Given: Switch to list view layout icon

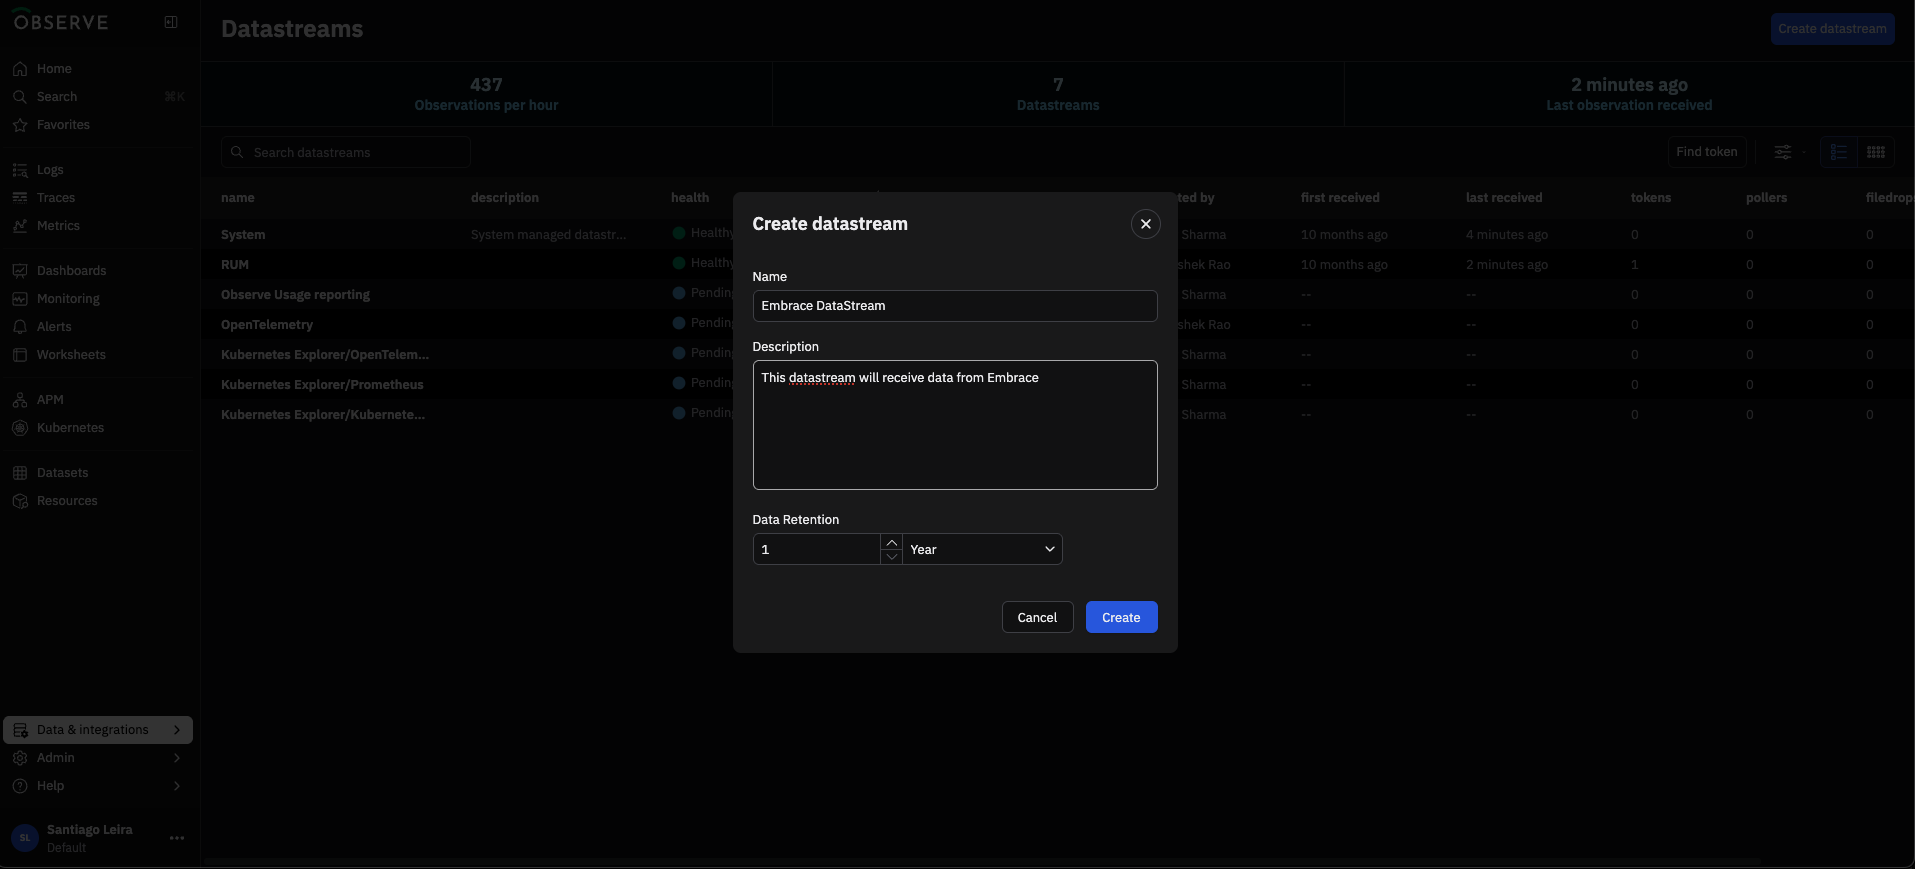Looking at the screenshot, I should pos(1838,152).
